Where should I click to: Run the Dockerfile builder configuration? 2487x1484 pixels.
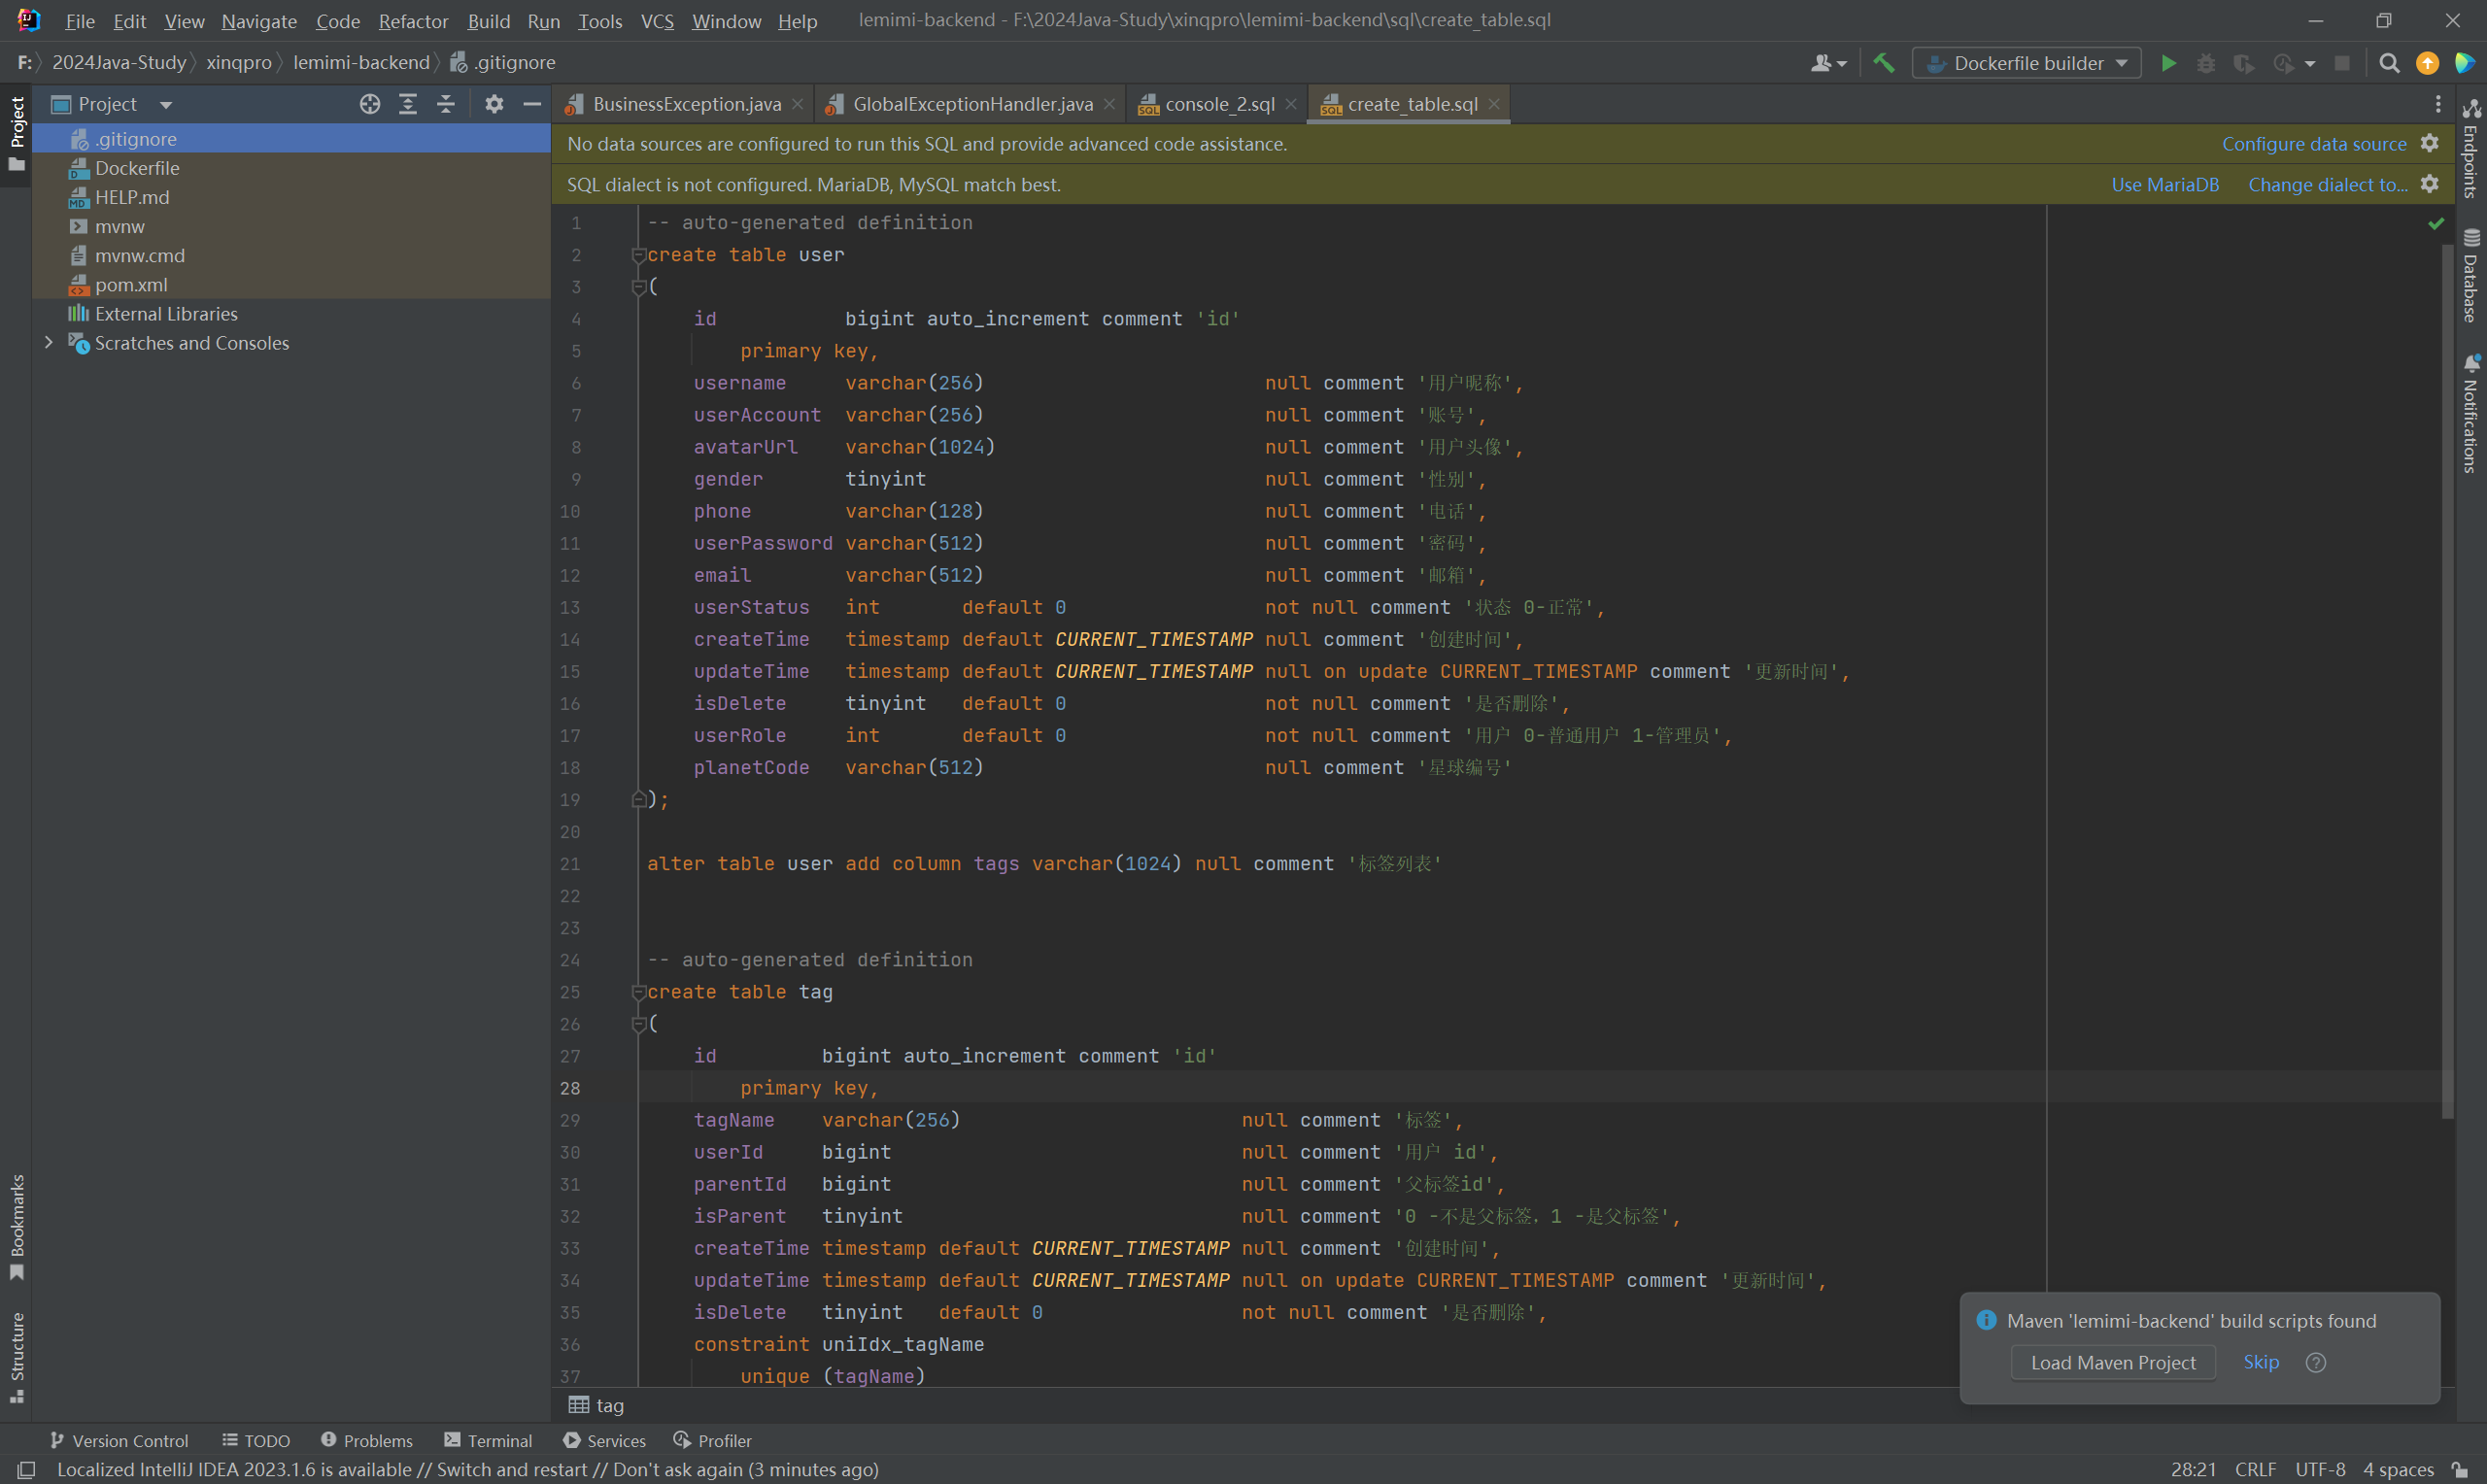tap(2168, 63)
